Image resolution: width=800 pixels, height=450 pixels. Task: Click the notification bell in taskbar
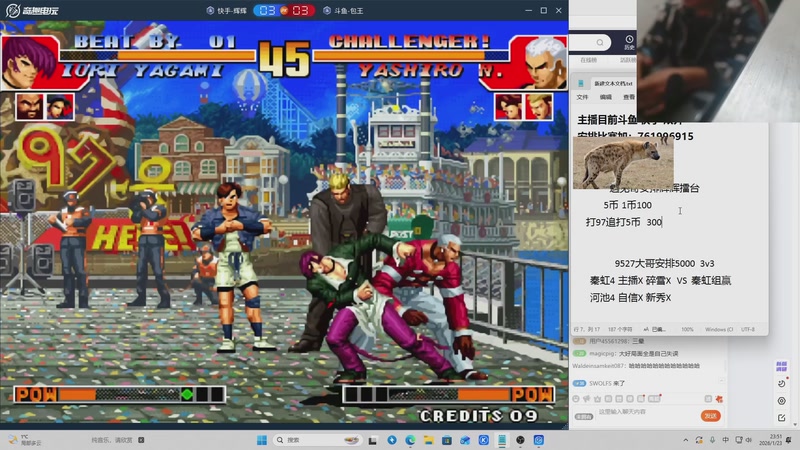point(789,440)
